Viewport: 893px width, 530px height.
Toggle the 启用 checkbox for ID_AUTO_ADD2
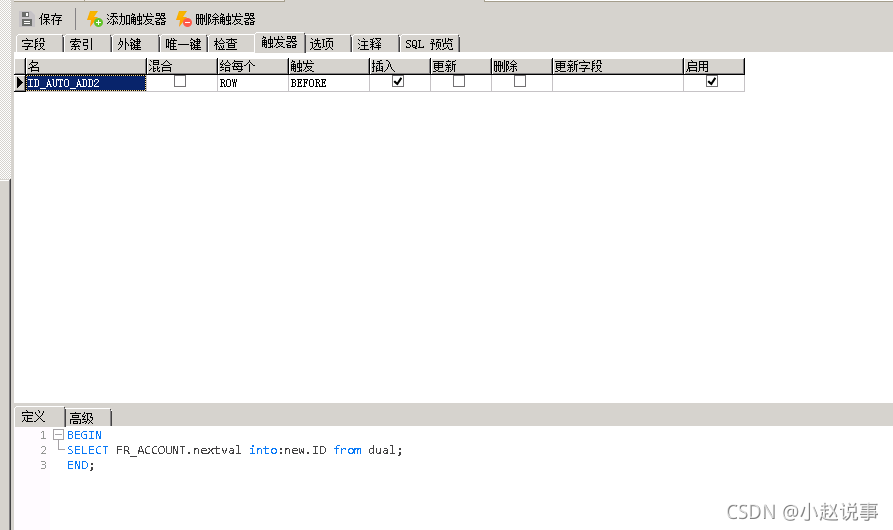coord(712,81)
